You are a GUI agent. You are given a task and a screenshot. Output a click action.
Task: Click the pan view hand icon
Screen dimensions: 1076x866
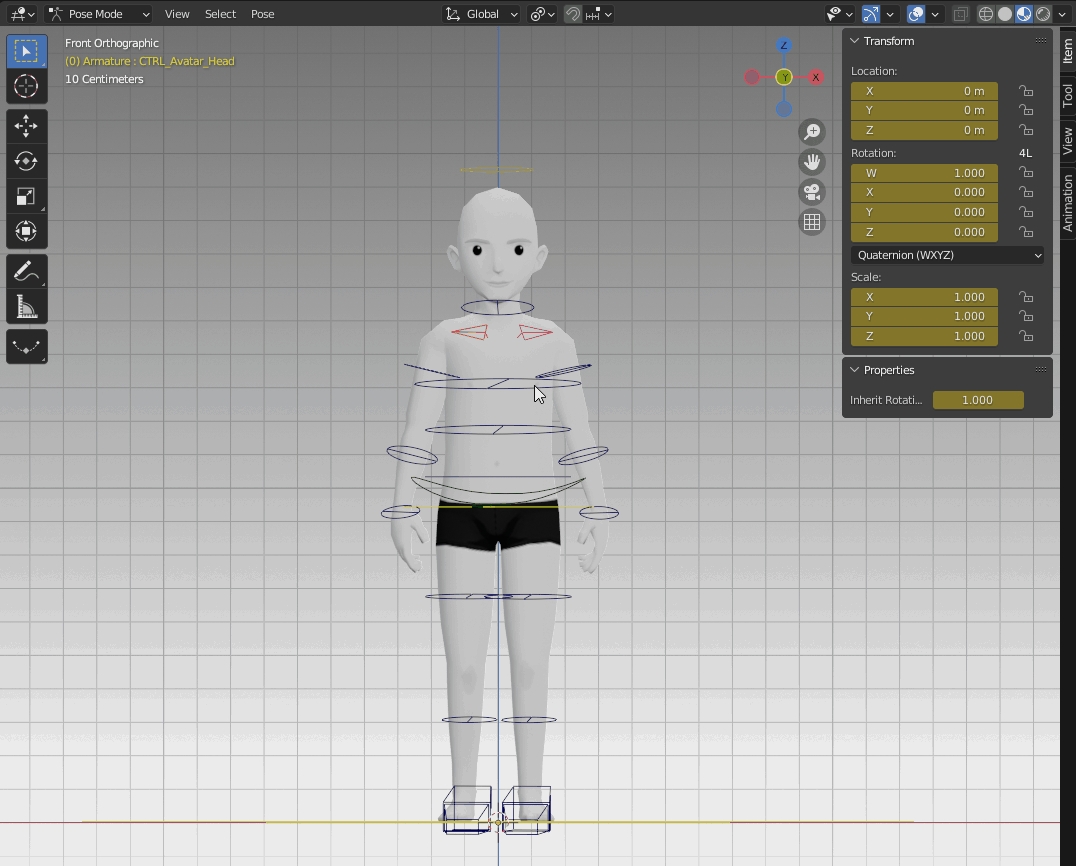[x=812, y=162]
